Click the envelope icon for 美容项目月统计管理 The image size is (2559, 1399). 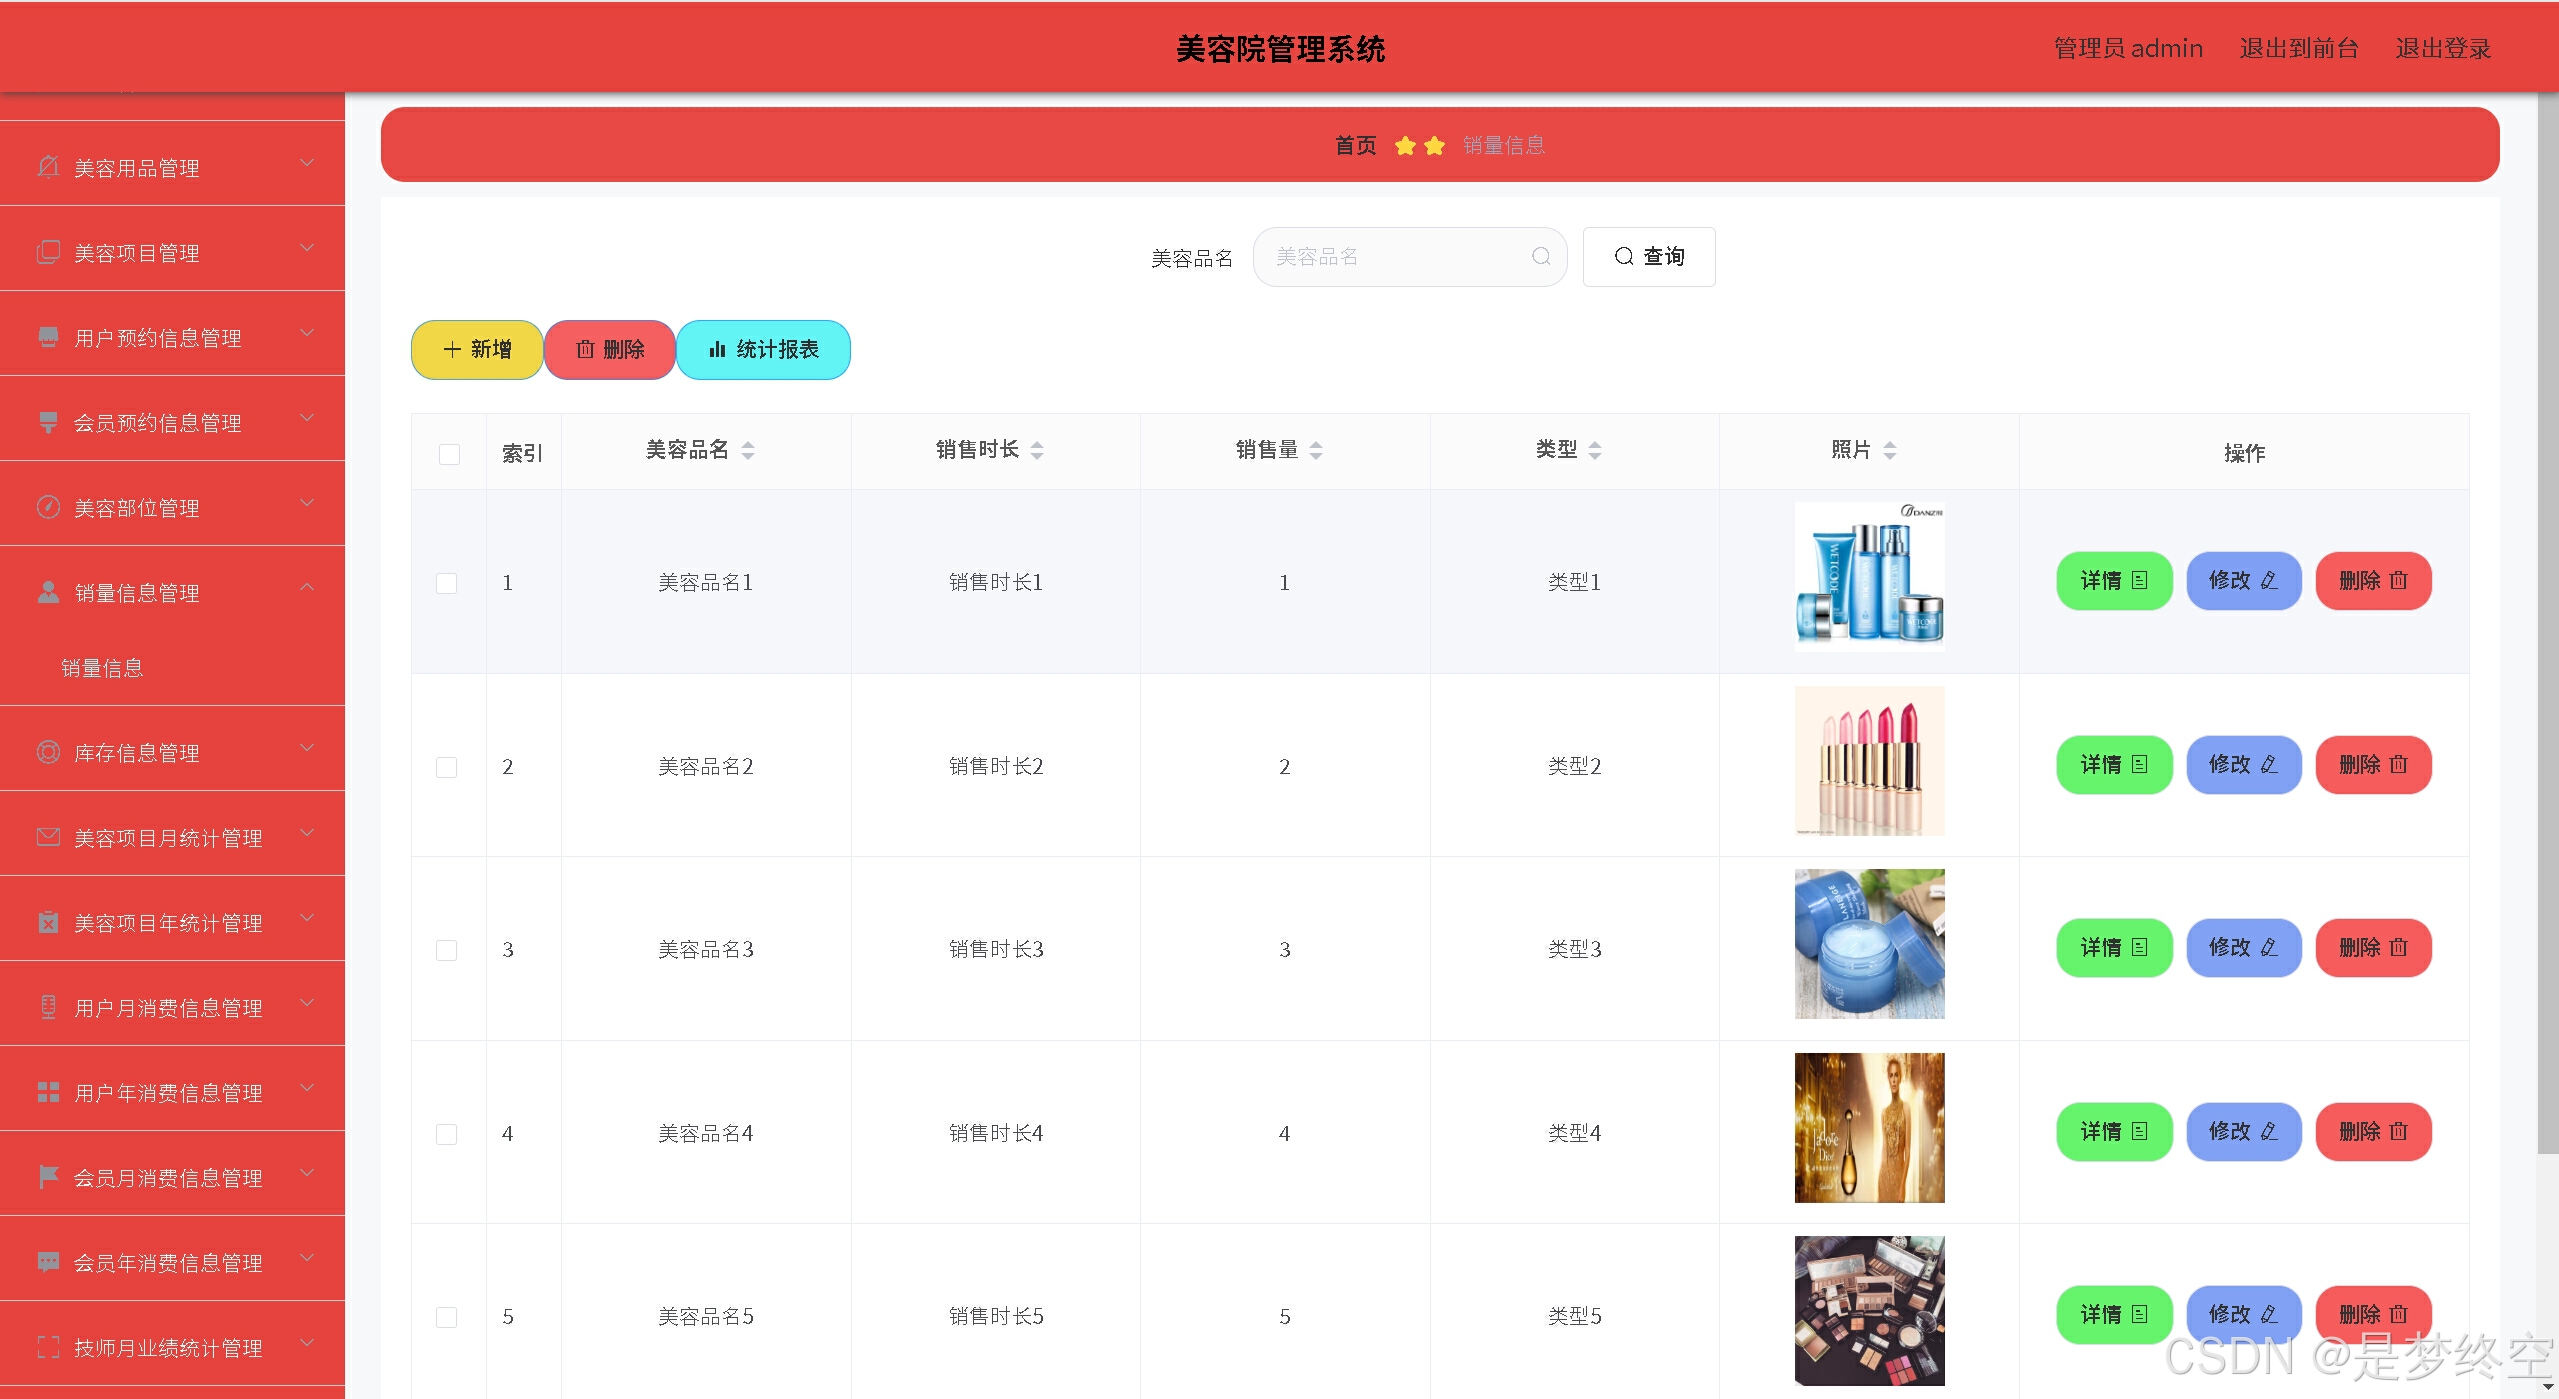pos(48,837)
